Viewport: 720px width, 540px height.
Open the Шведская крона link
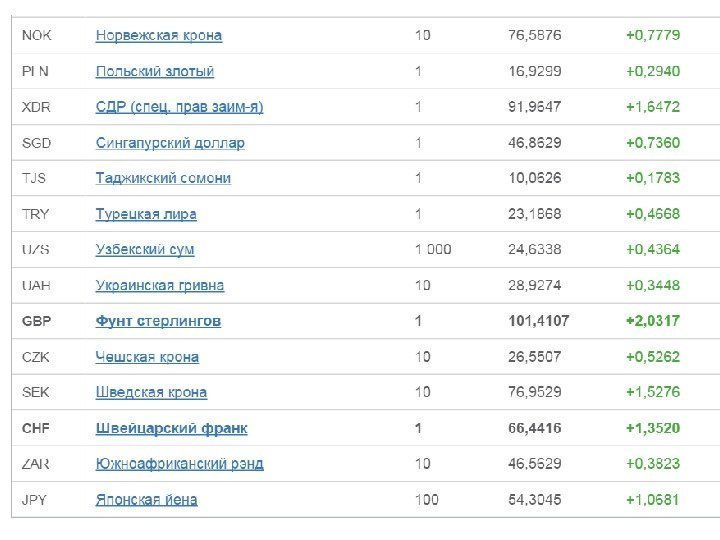(x=151, y=392)
